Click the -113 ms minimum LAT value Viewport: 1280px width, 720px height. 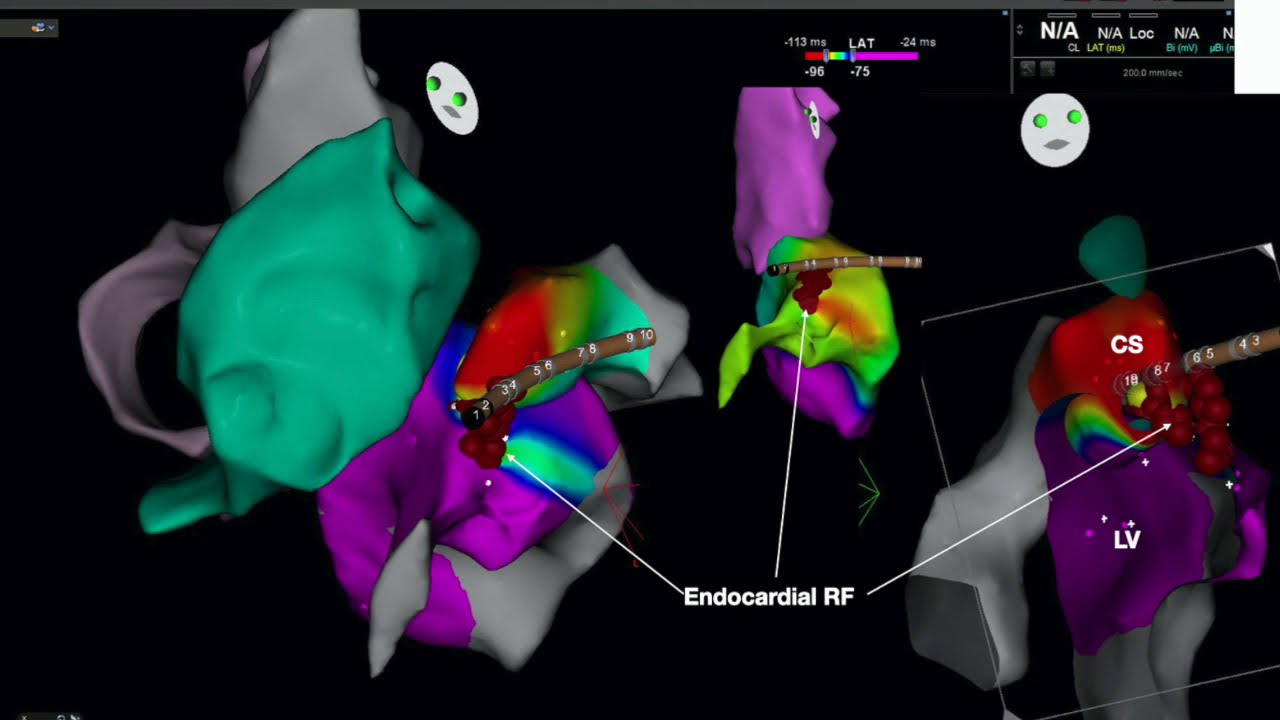pos(805,43)
